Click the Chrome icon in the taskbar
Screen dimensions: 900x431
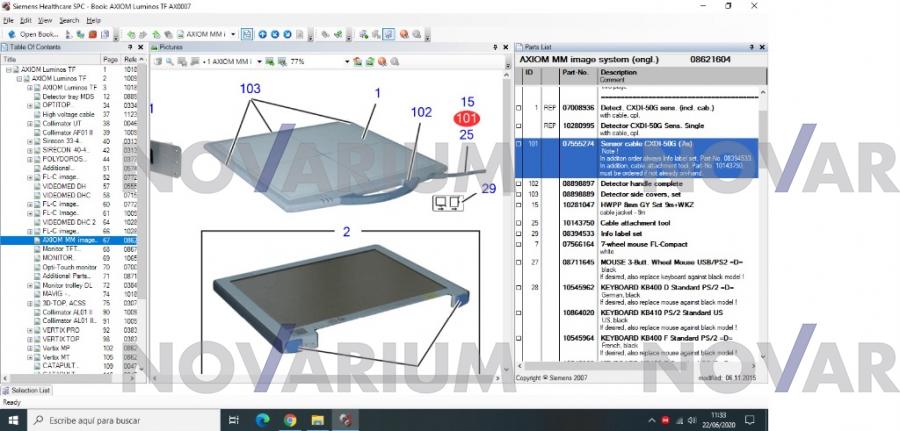(290, 420)
